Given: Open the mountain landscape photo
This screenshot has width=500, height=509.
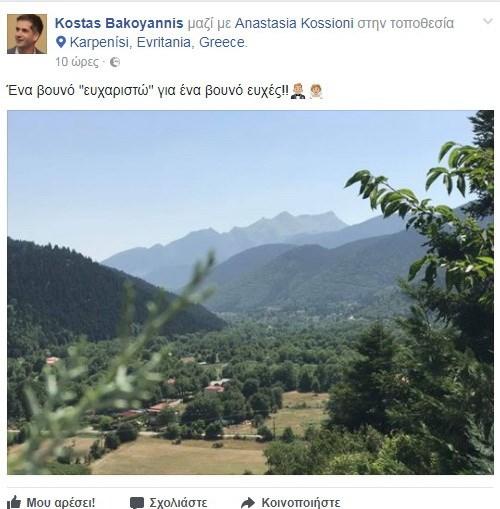Looking at the screenshot, I should (250, 292).
